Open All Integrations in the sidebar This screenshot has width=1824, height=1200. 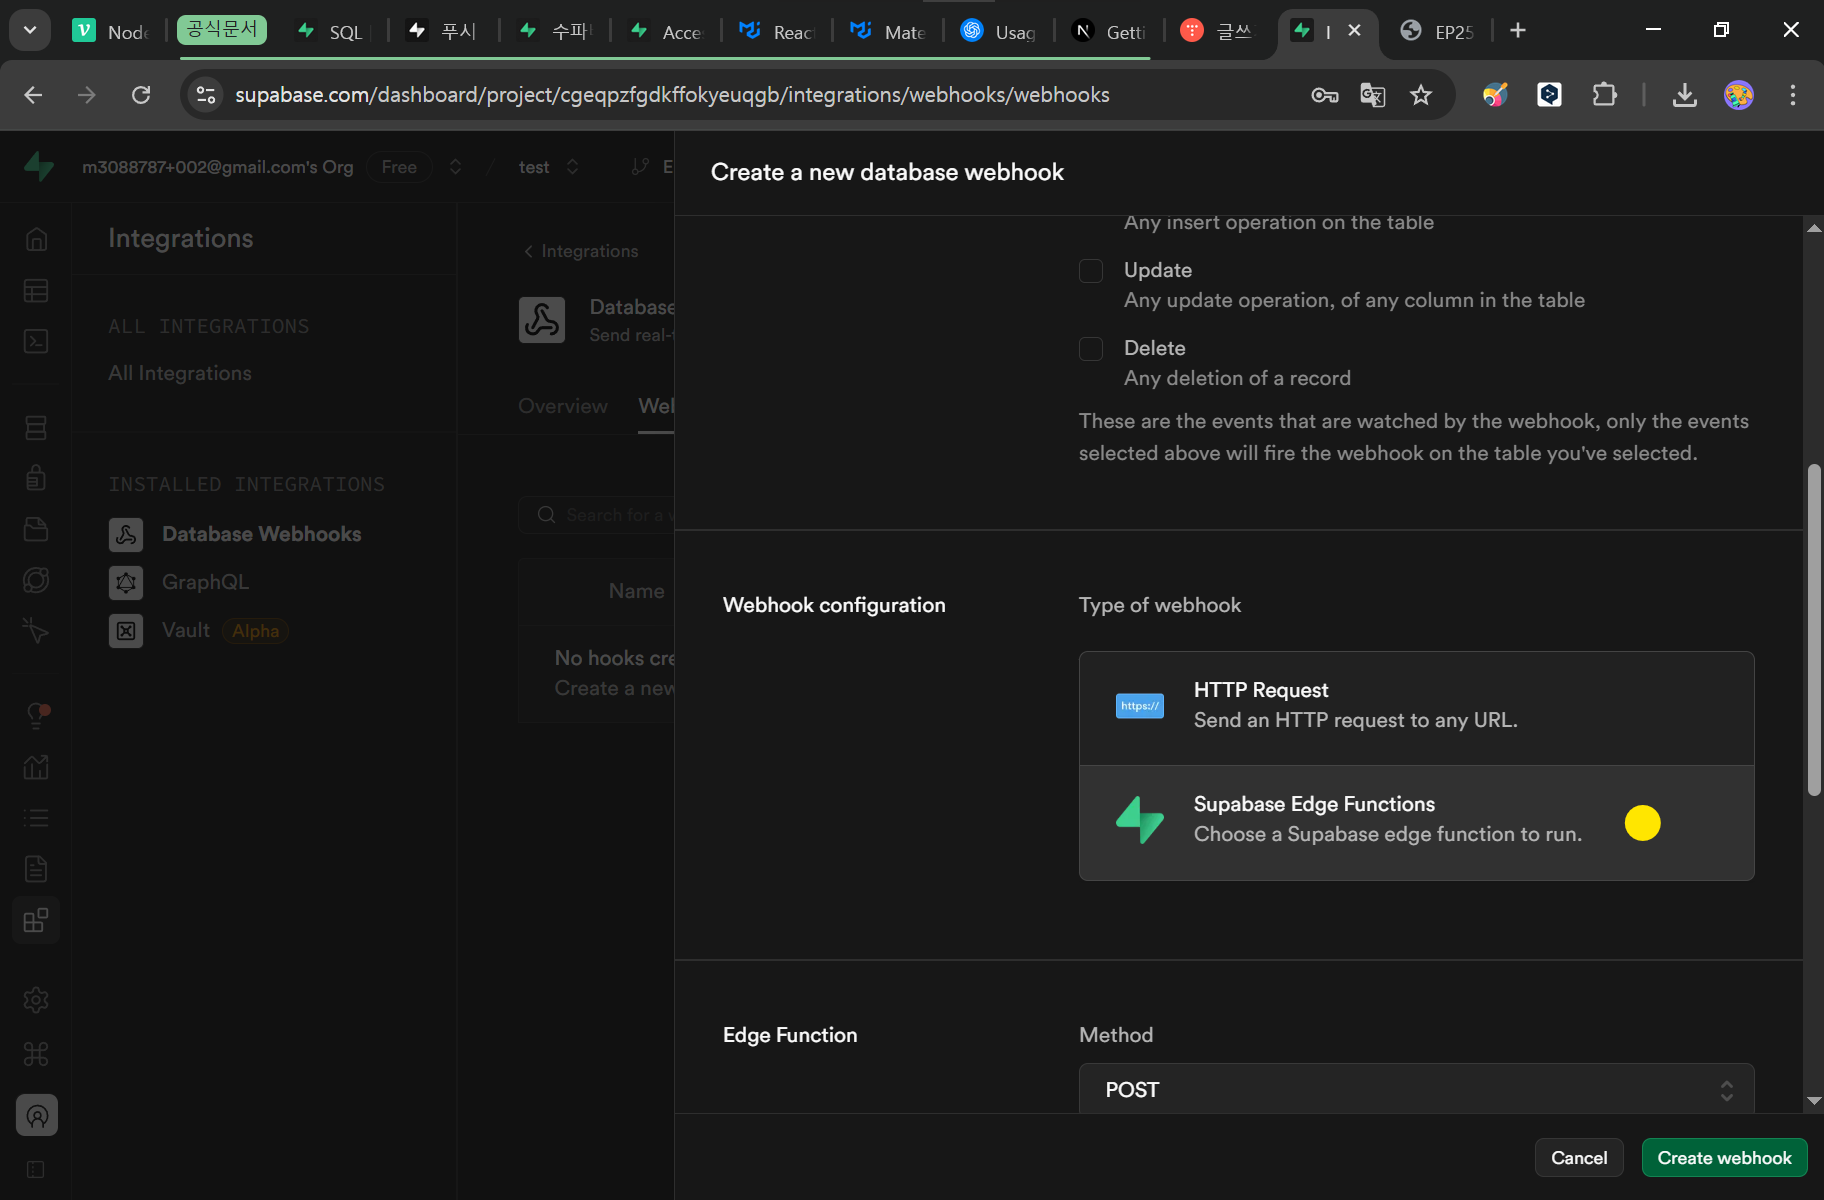(180, 373)
